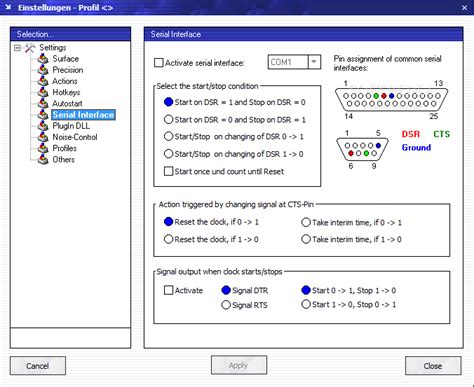This screenshot has height=387, width=474.
Task: Enable the signal output Activate checkbox
Action: tap(168, 290)
